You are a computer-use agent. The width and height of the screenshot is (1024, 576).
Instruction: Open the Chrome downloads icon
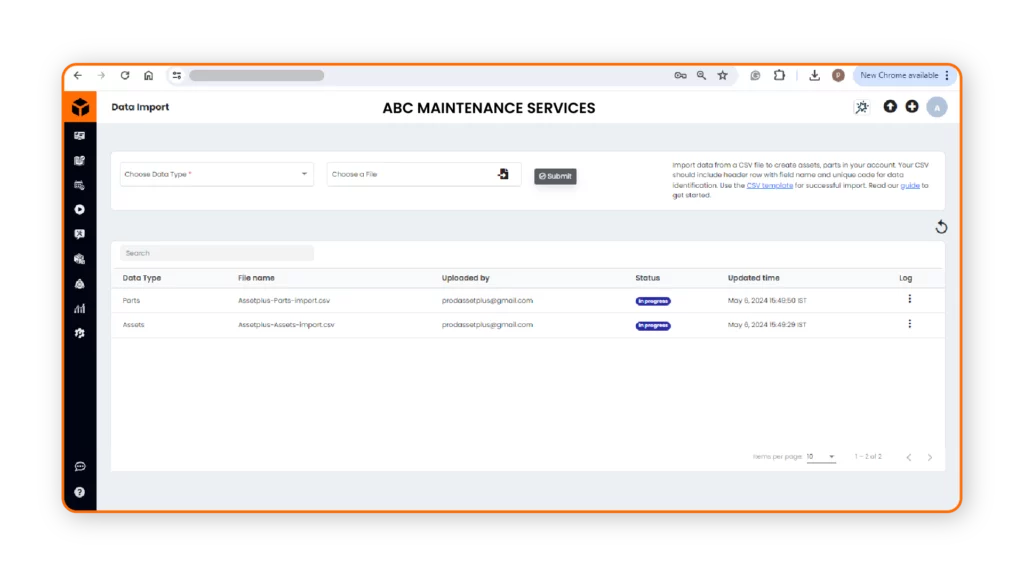pos(814,75)
